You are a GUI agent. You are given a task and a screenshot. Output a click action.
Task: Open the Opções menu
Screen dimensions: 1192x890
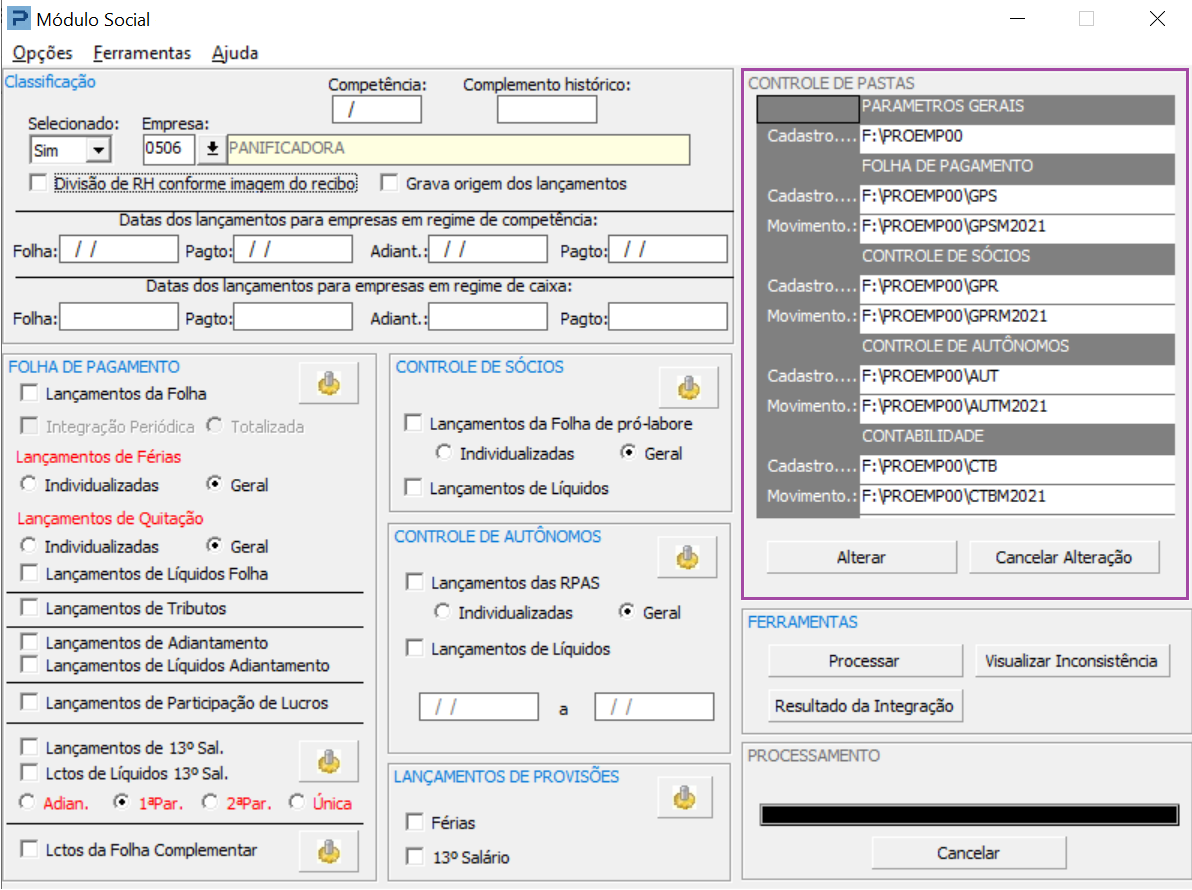(43, 53)
